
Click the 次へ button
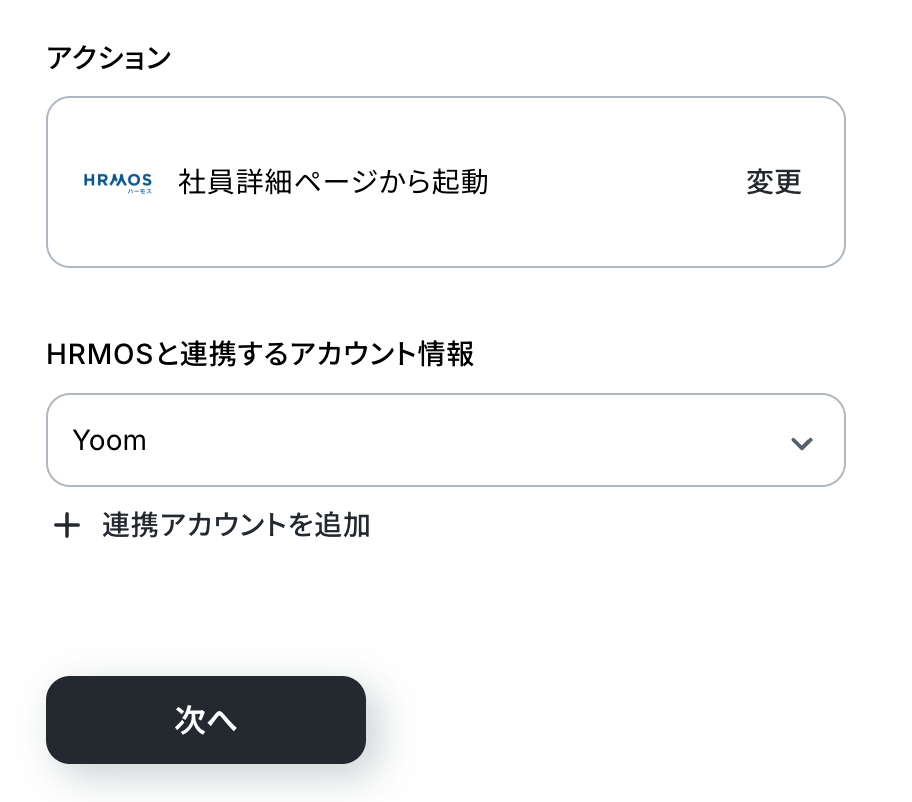[x=206, y=720]
